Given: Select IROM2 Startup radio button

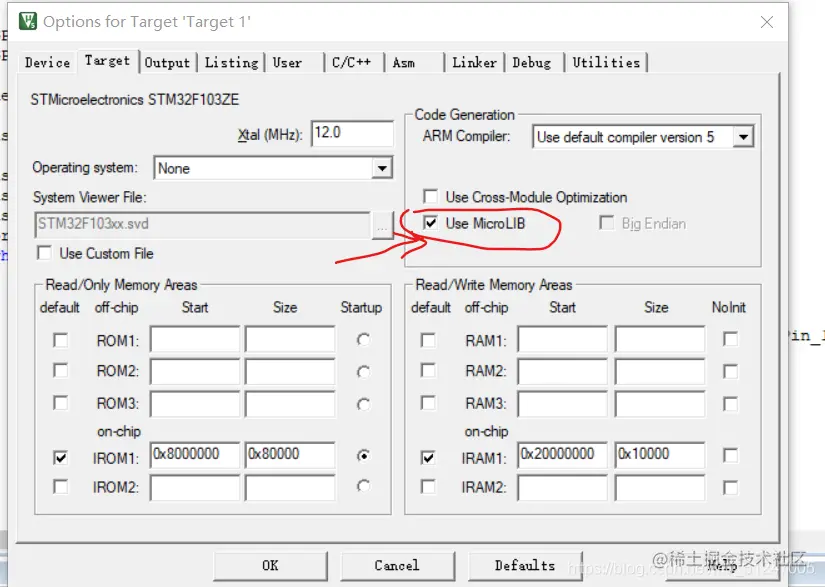Looking at the screenshot, I should (x=363, y=487).
